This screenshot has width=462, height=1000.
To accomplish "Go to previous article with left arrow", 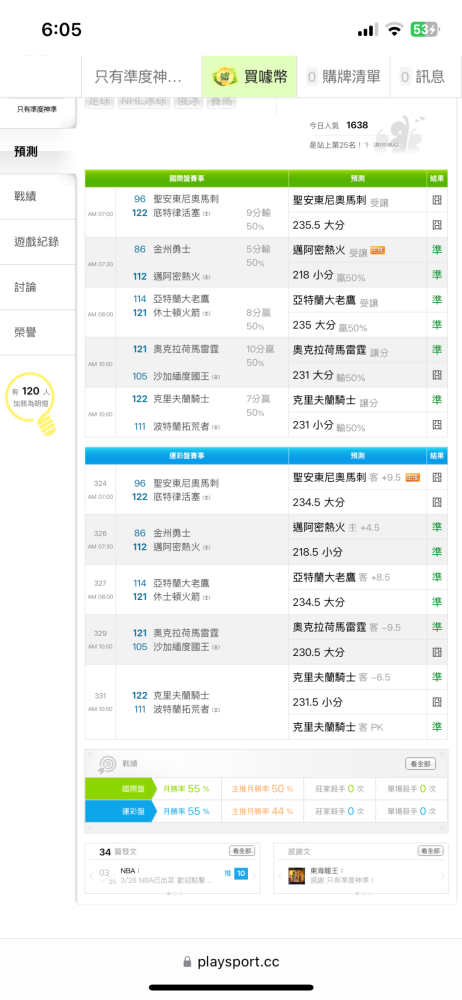I will point(91,876).
